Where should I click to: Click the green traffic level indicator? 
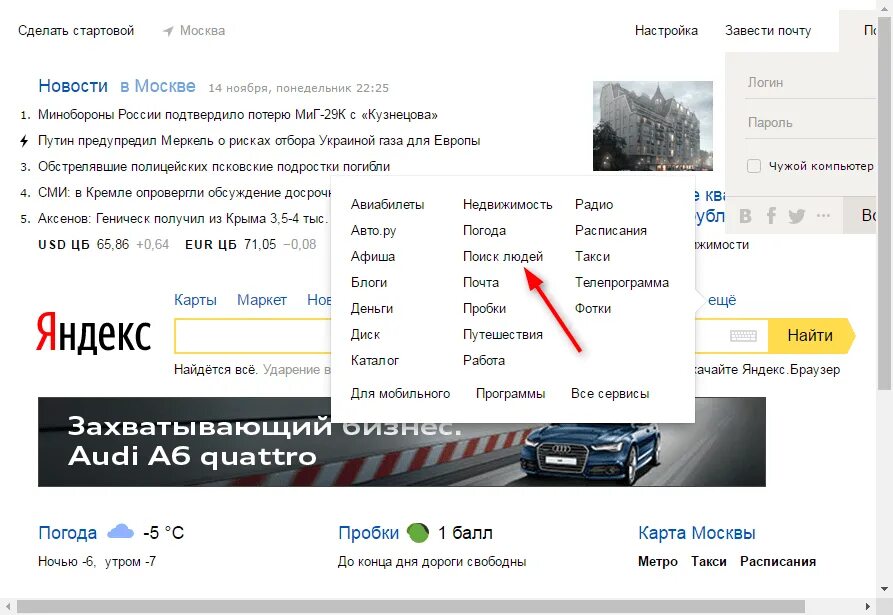[418, 533]
